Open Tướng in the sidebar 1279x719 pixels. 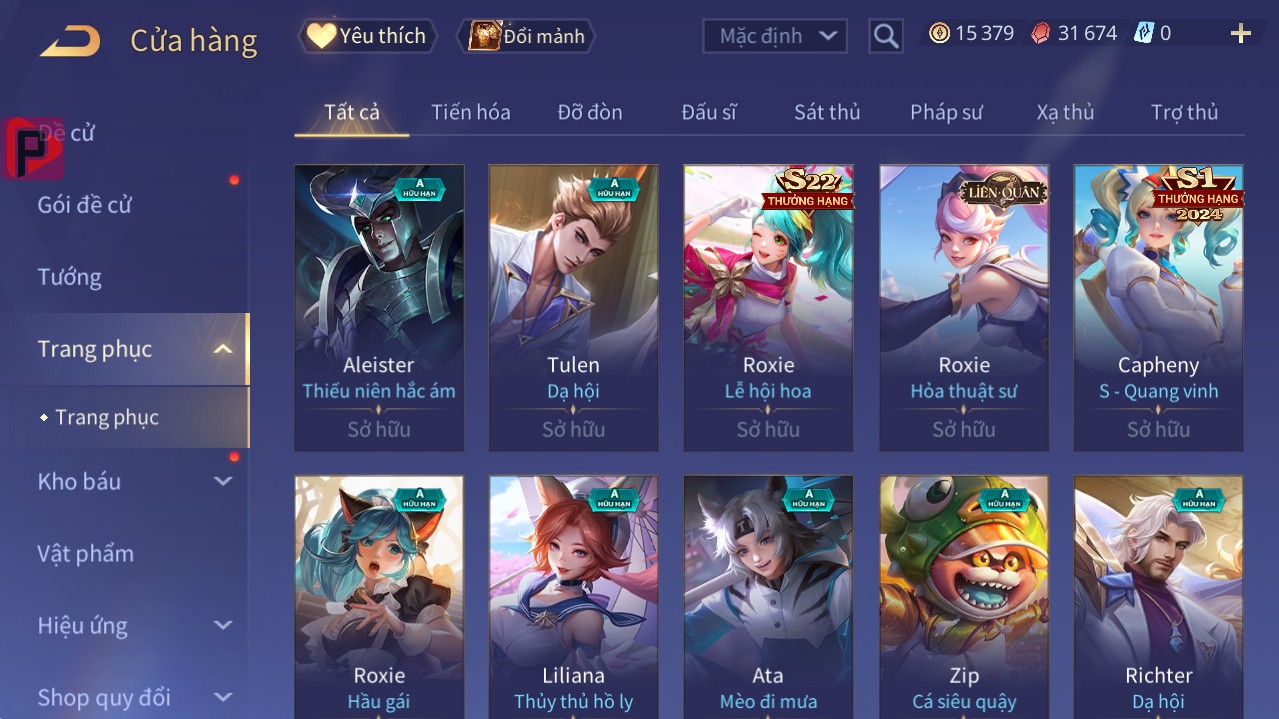[70, 277]
